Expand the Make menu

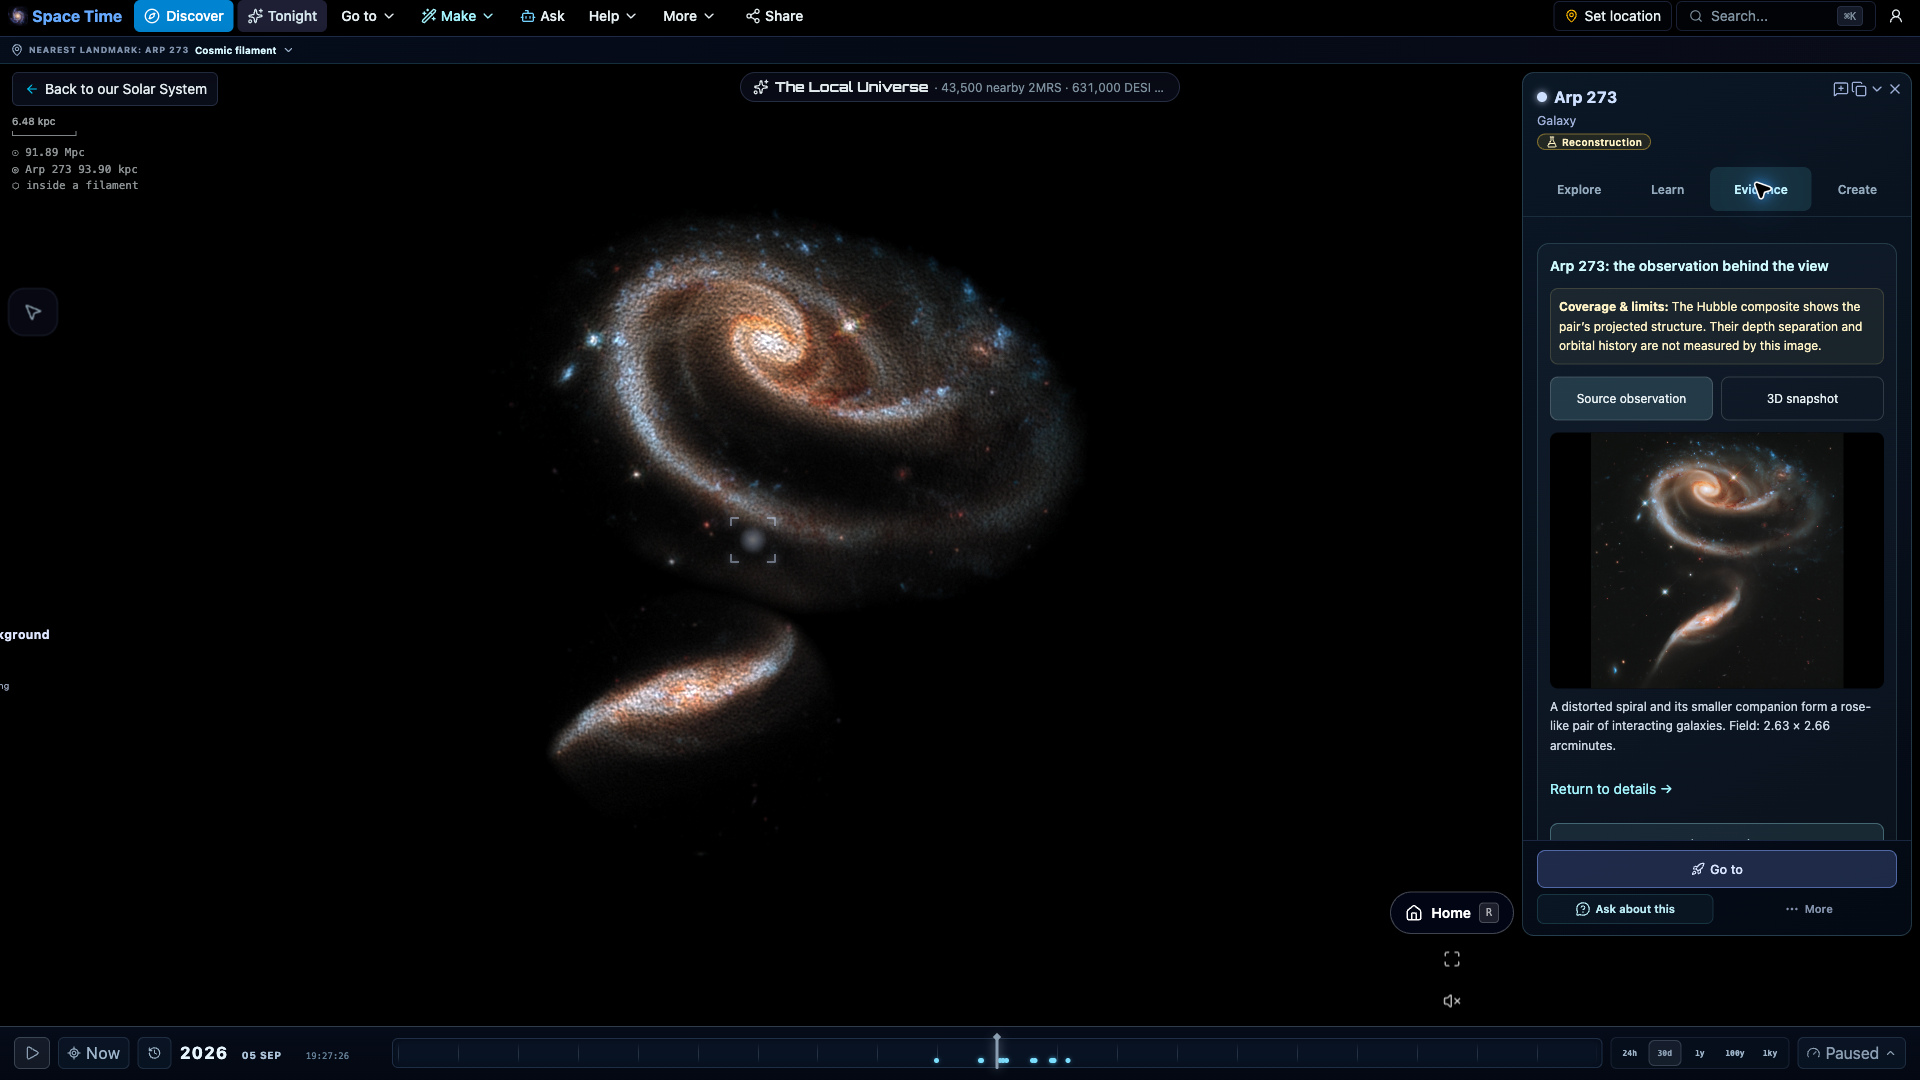coord(457,16)
